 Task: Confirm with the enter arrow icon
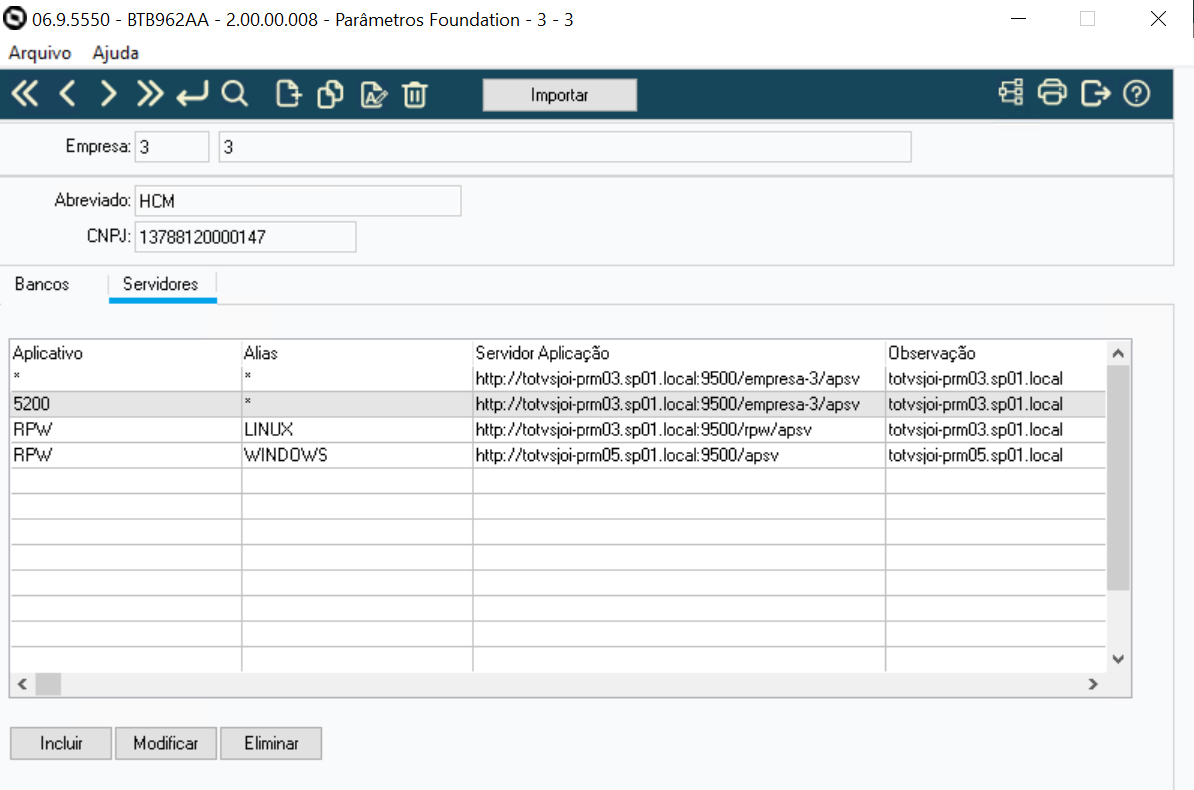pyautogui.click(x=192, y=93)
